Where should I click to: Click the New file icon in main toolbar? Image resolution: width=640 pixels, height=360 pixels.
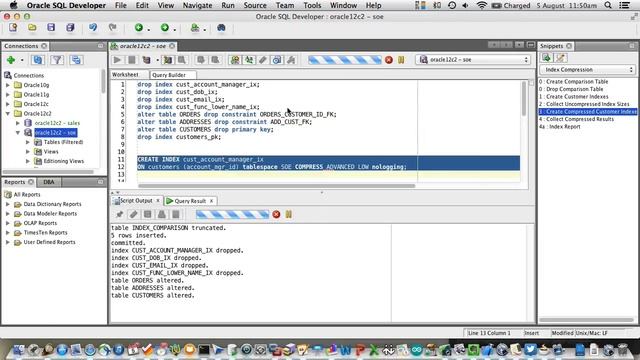[13, 27]
